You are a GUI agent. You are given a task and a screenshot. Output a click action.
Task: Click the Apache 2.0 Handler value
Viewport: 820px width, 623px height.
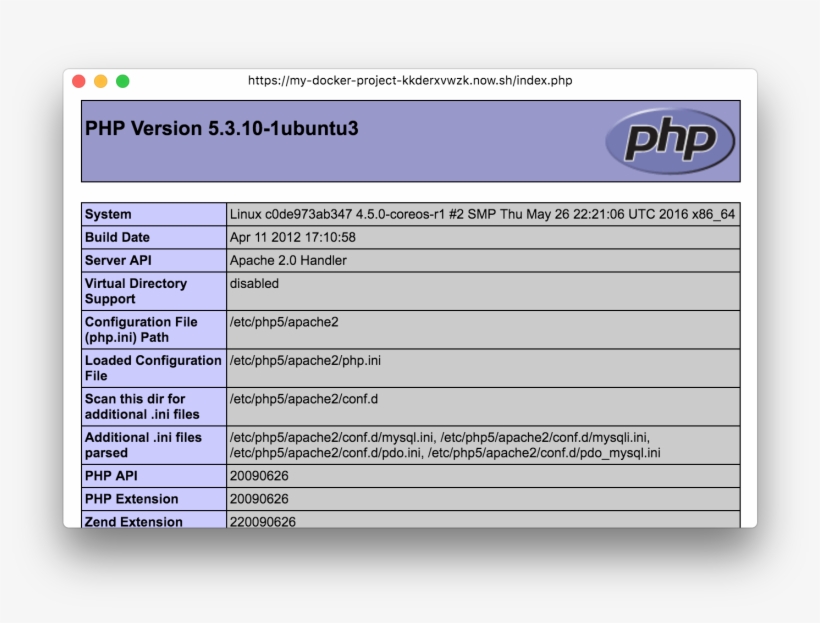click(x=288, y=260)
